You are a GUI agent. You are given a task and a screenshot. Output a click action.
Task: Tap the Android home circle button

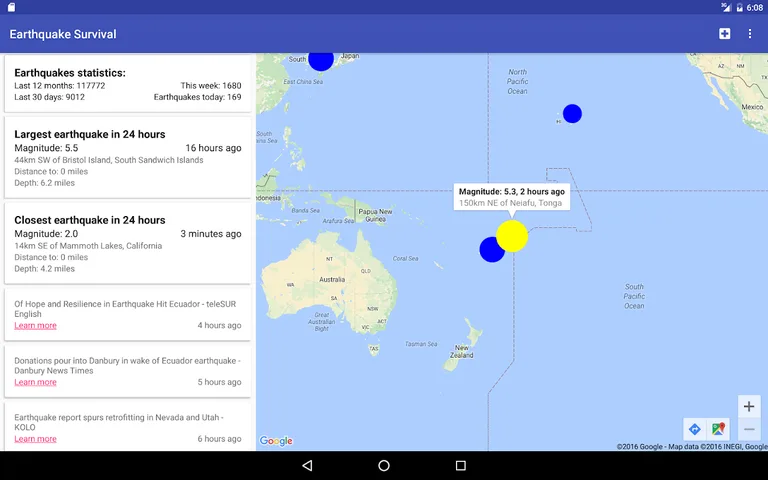pos(384,465)
